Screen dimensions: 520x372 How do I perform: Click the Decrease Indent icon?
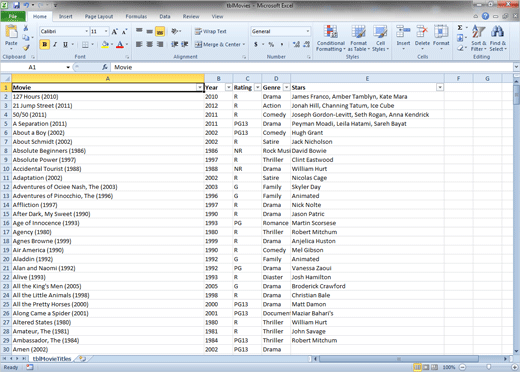coord(174,44)
